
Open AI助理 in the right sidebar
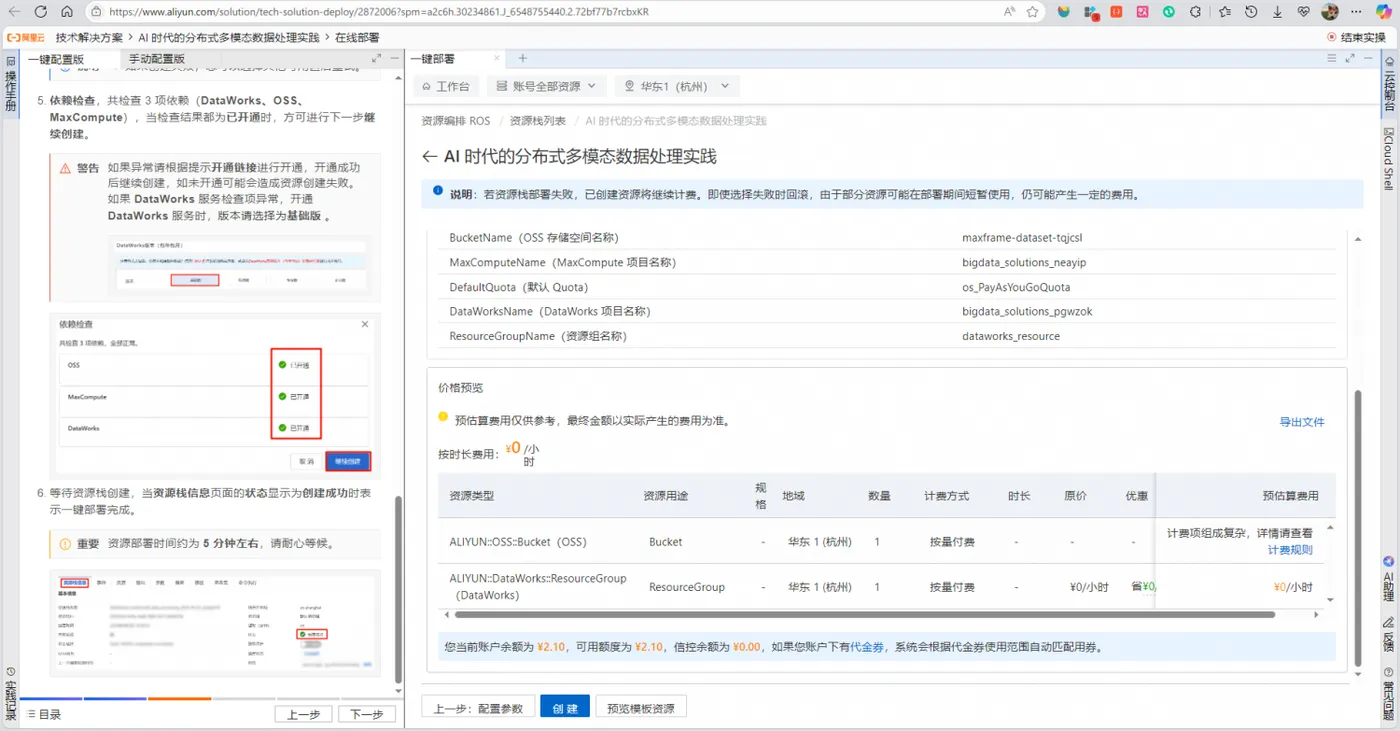click(1389, 579)
